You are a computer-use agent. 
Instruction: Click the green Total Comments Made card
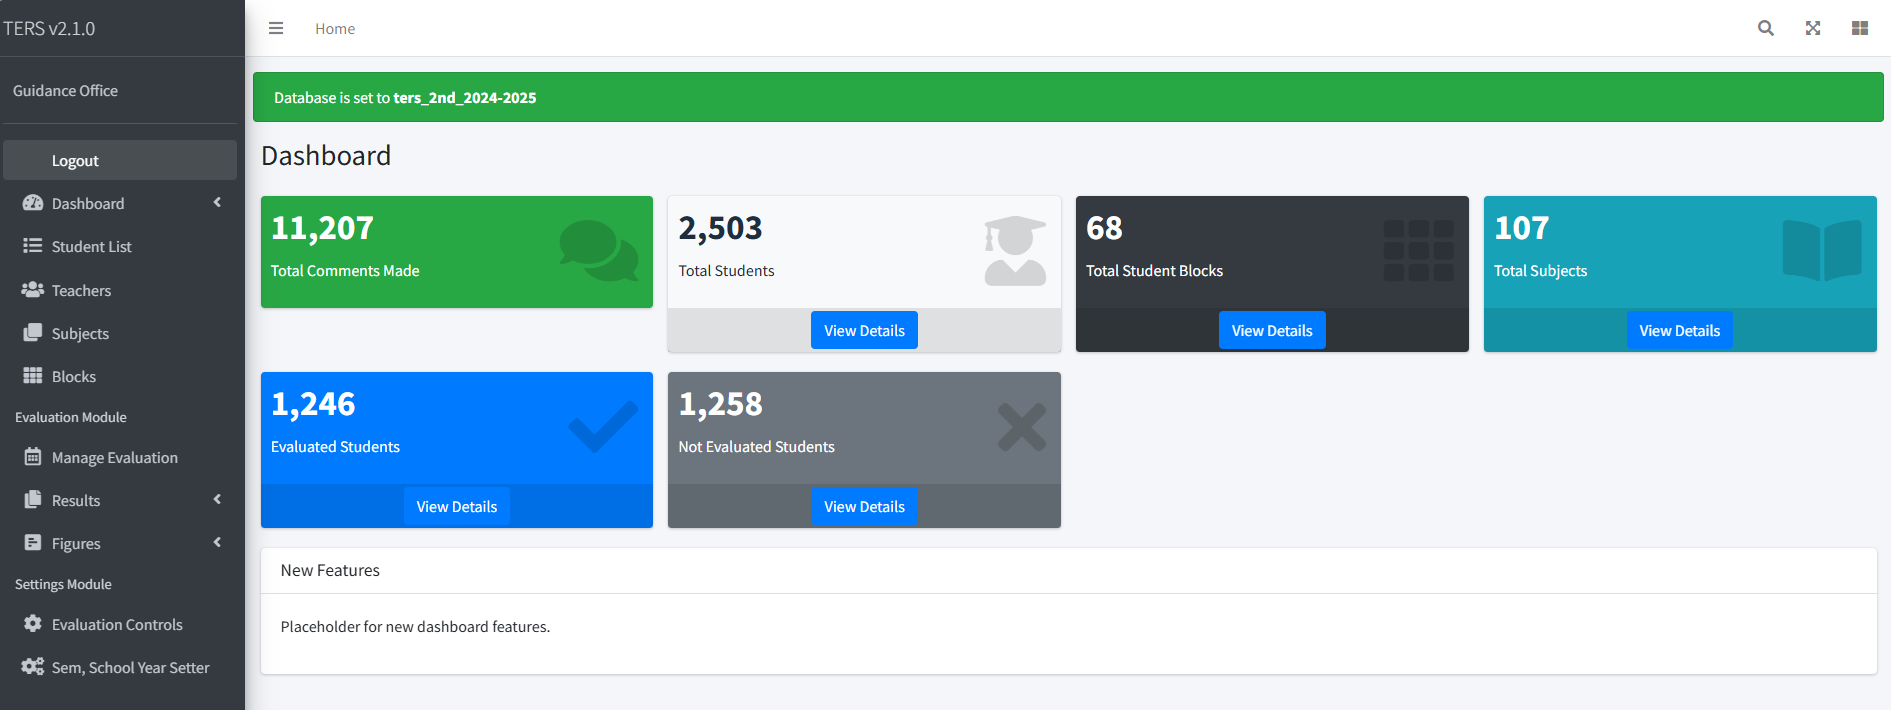(x=456, y=252)
